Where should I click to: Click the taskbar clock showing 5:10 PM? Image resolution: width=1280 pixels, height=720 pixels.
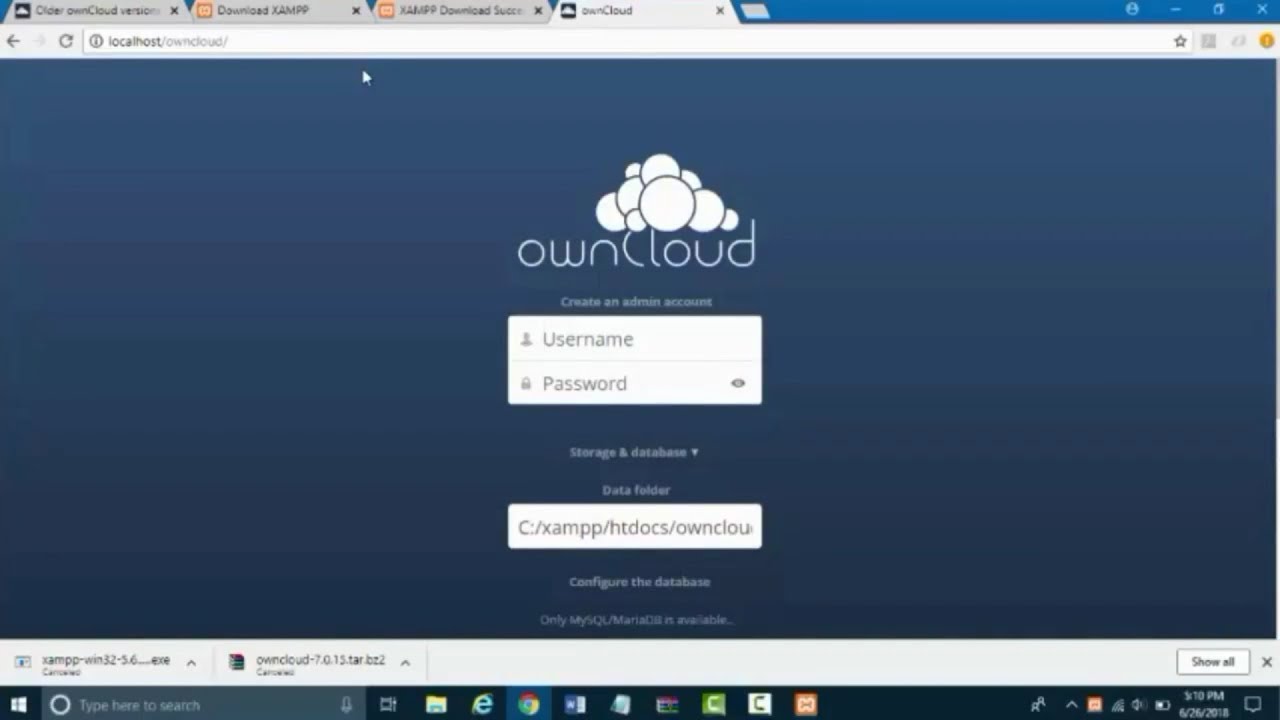[x=1204, y=705]
